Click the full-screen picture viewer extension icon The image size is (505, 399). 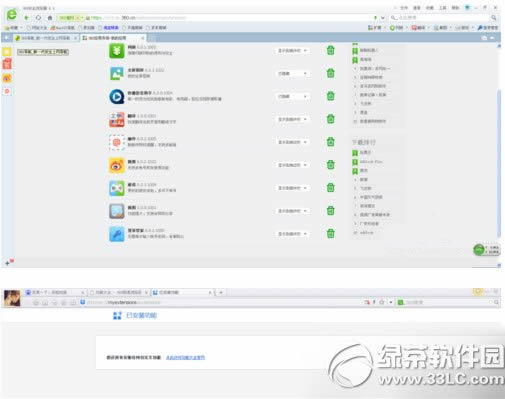(117, 74)
